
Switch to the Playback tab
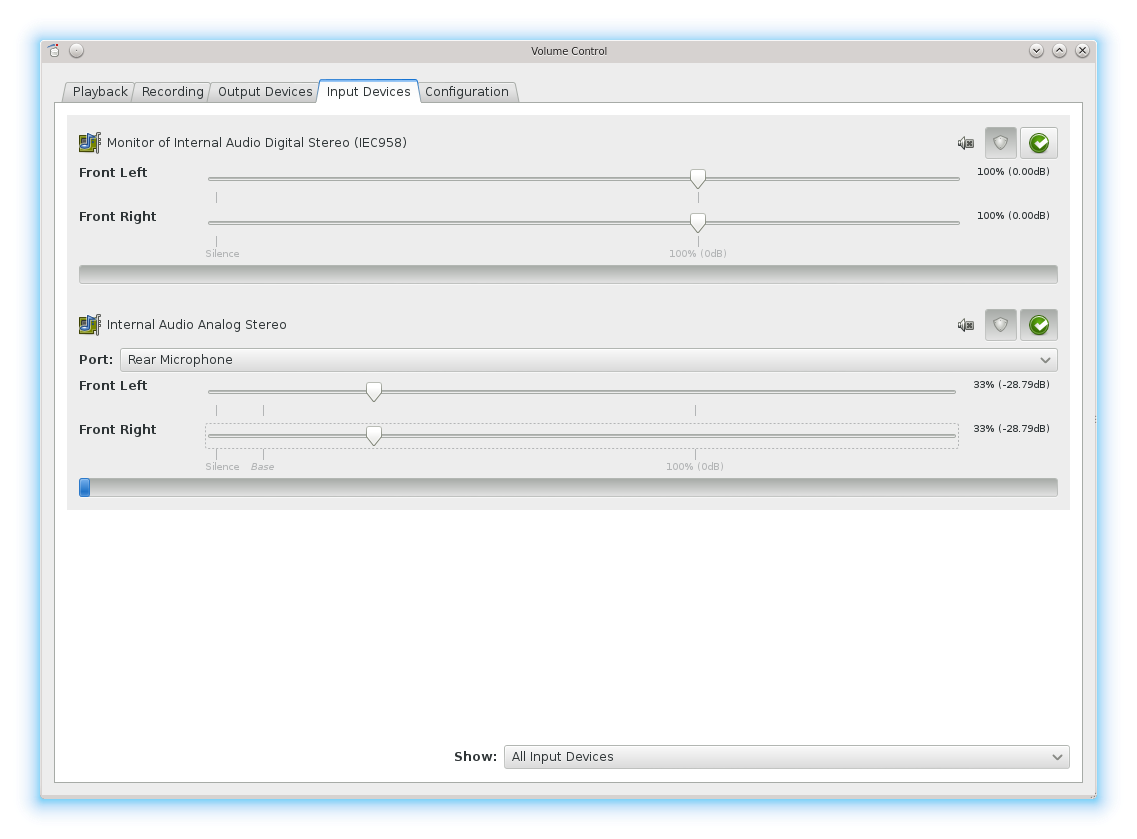[x=99, y=91]
